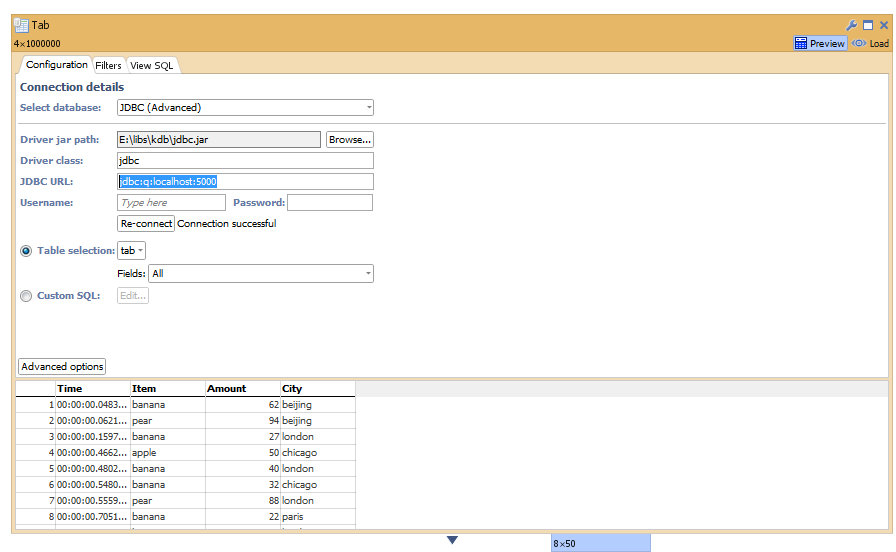
Task: Select the Table selection radio button
Action: (26, 251)
